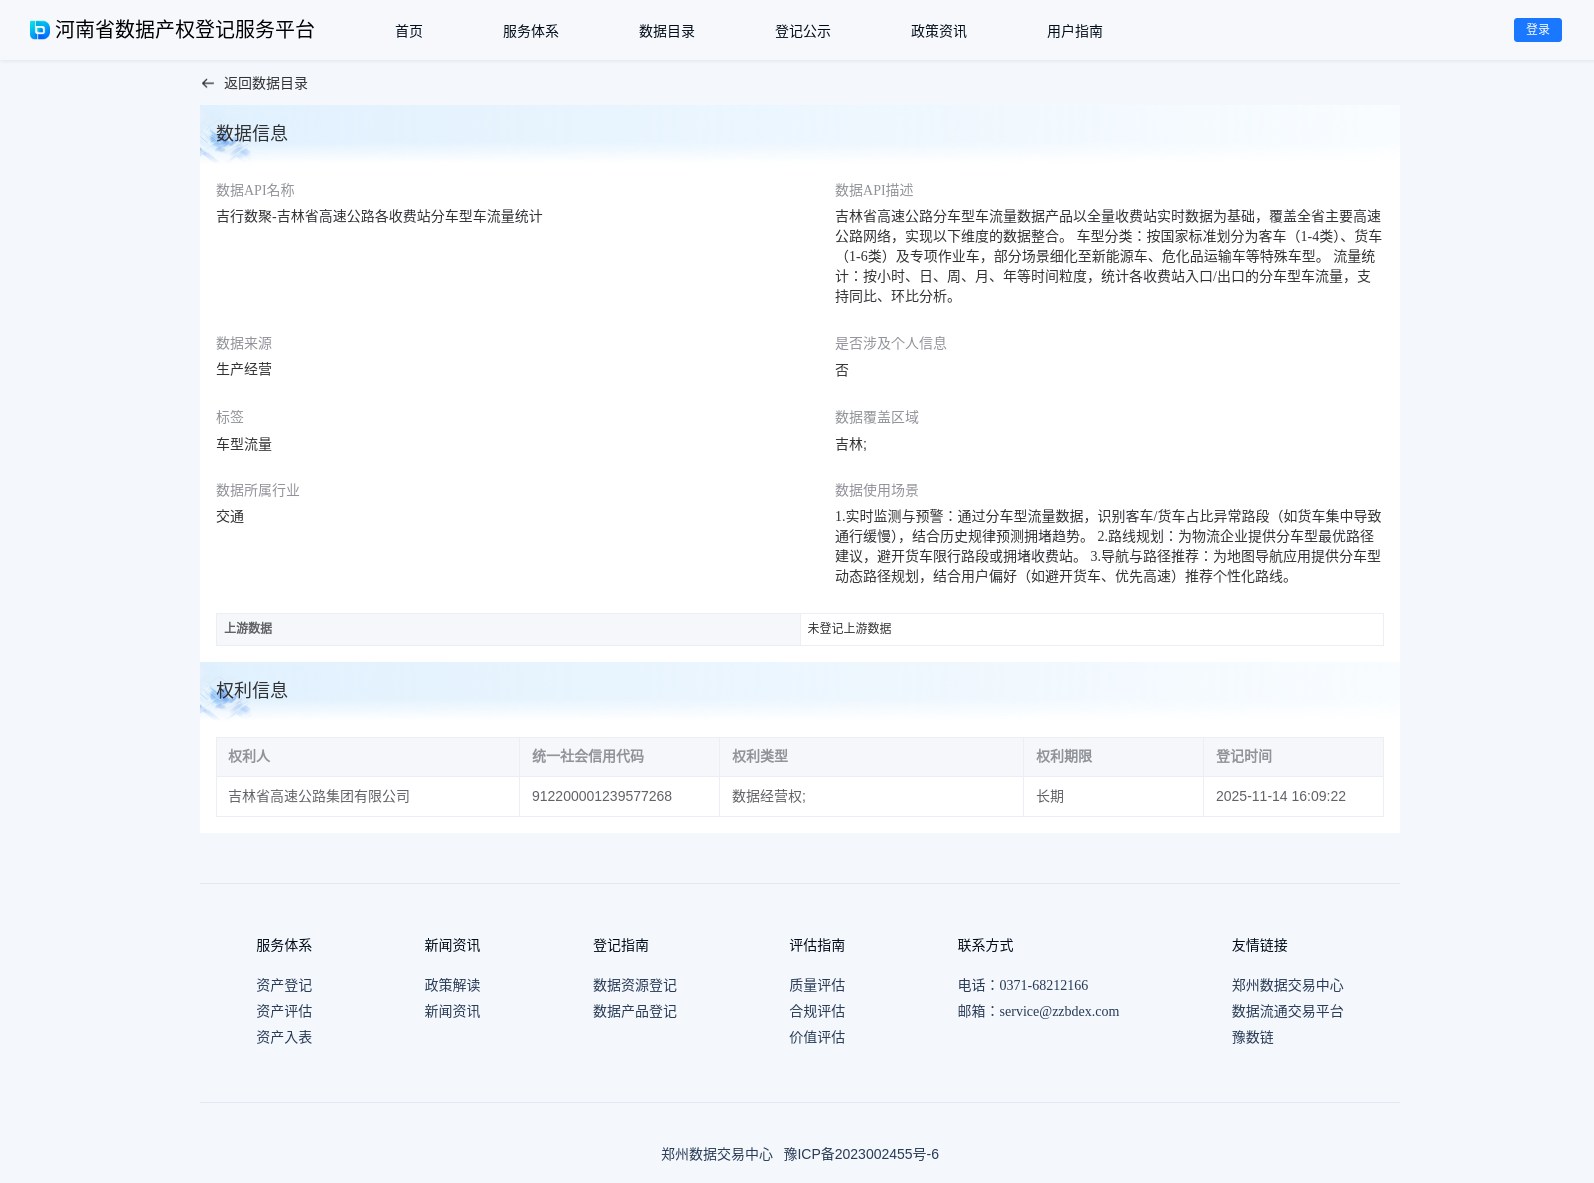Click the 权利信息 section heading
This screenshot has width=1594, height=1183.
252,690
